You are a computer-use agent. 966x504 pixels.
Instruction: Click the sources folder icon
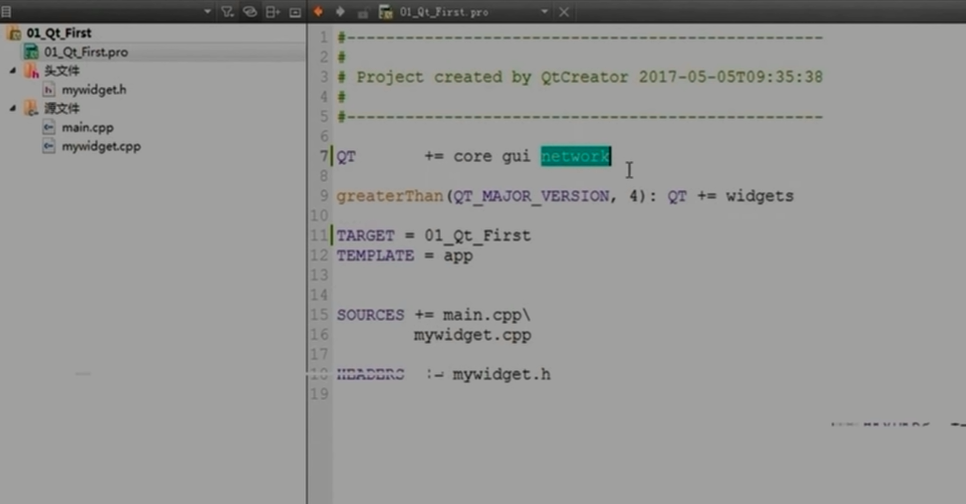(31, 108)
